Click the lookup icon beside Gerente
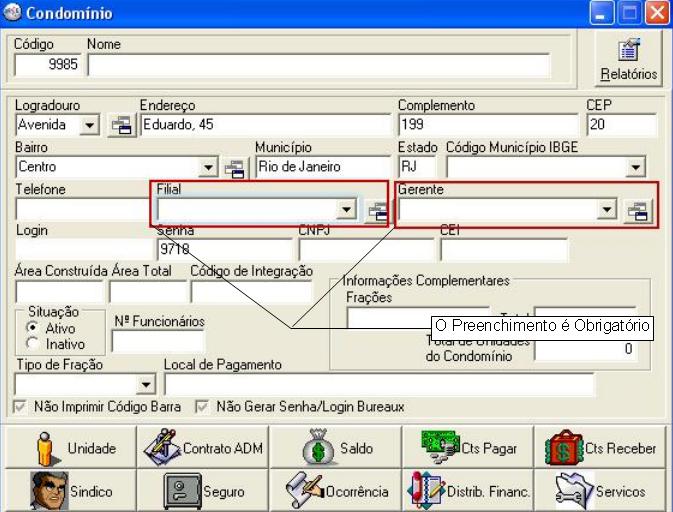Image resolution: width=673 pixels, height=512 pixels. (x=637, y=210)
